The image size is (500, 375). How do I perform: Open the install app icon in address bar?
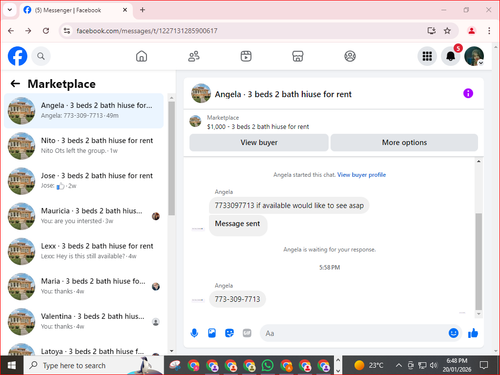click(431, 31)
